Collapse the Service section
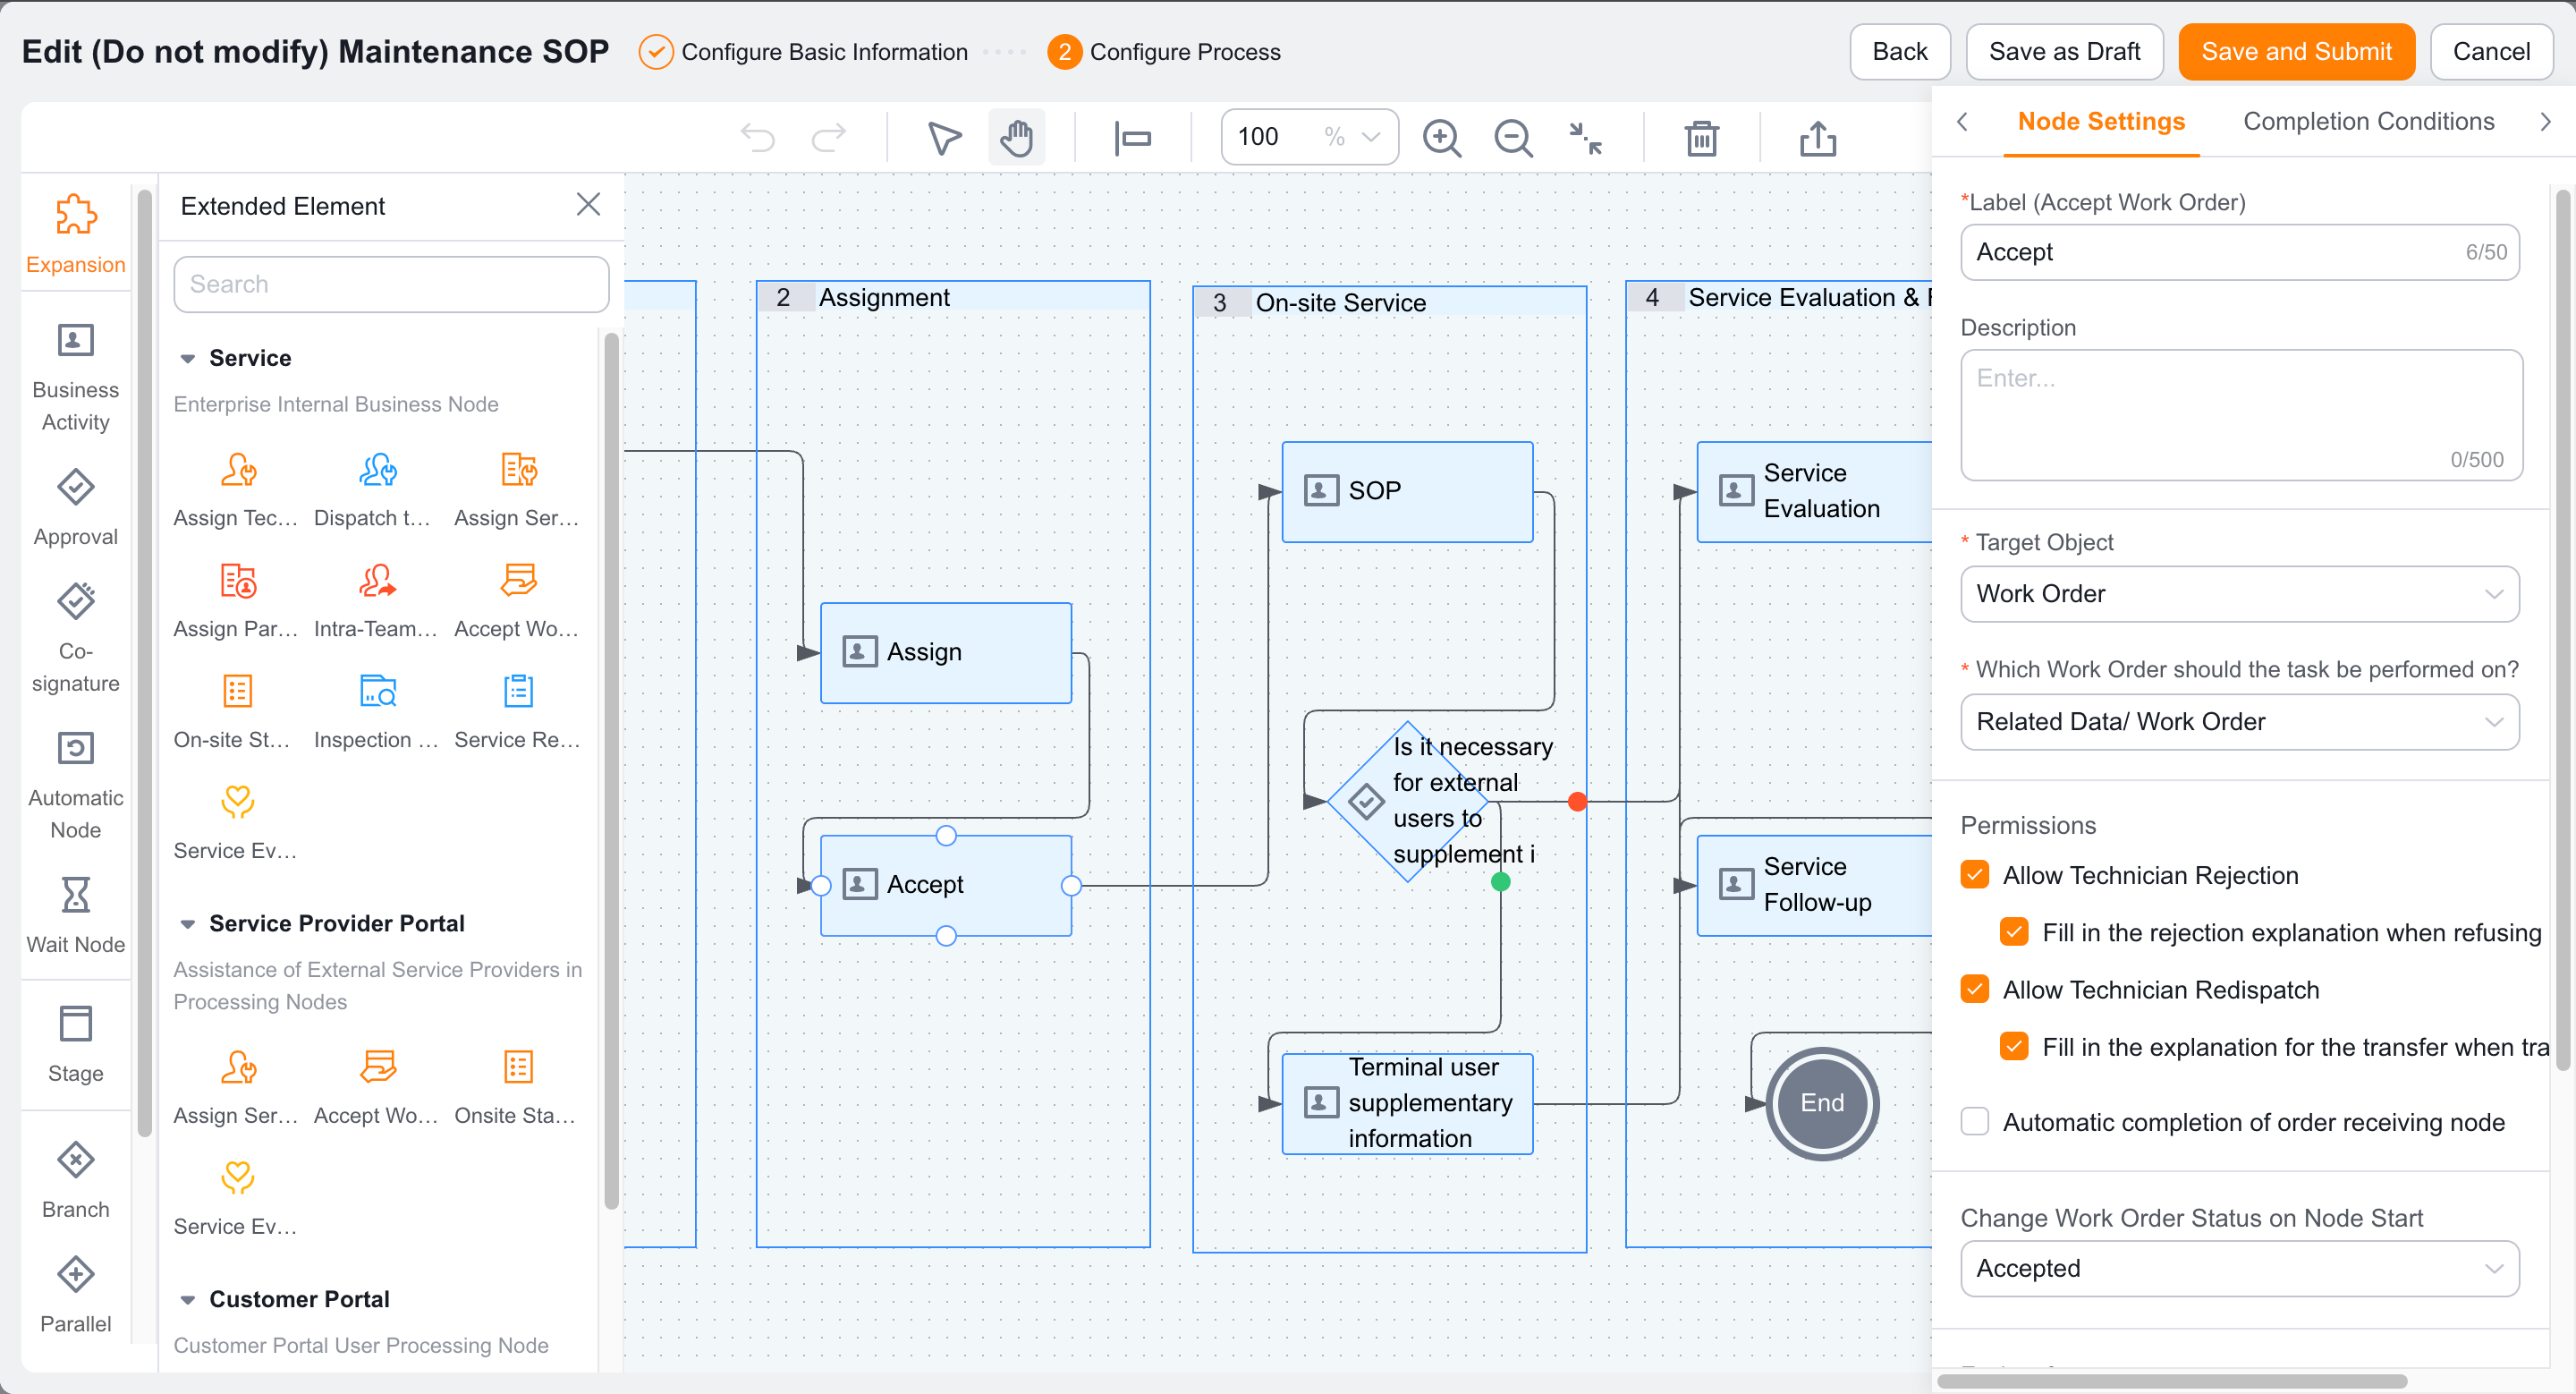Screen dimensions: 2576x1394 pyautogui.click(x=187, y=359)
